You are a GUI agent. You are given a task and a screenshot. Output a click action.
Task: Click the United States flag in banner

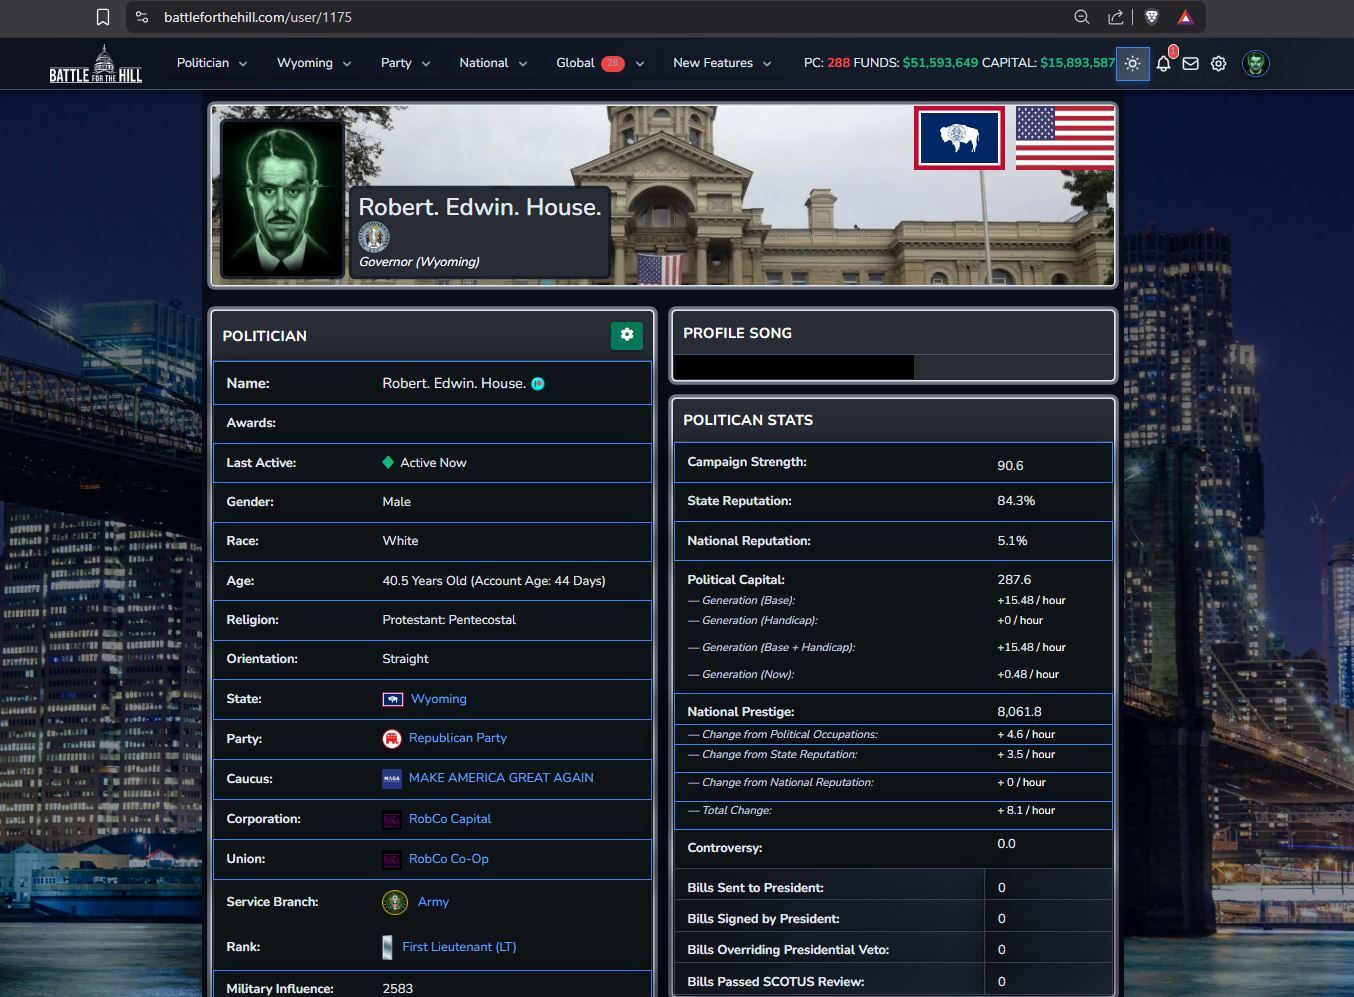click(x=1064, y=138)
